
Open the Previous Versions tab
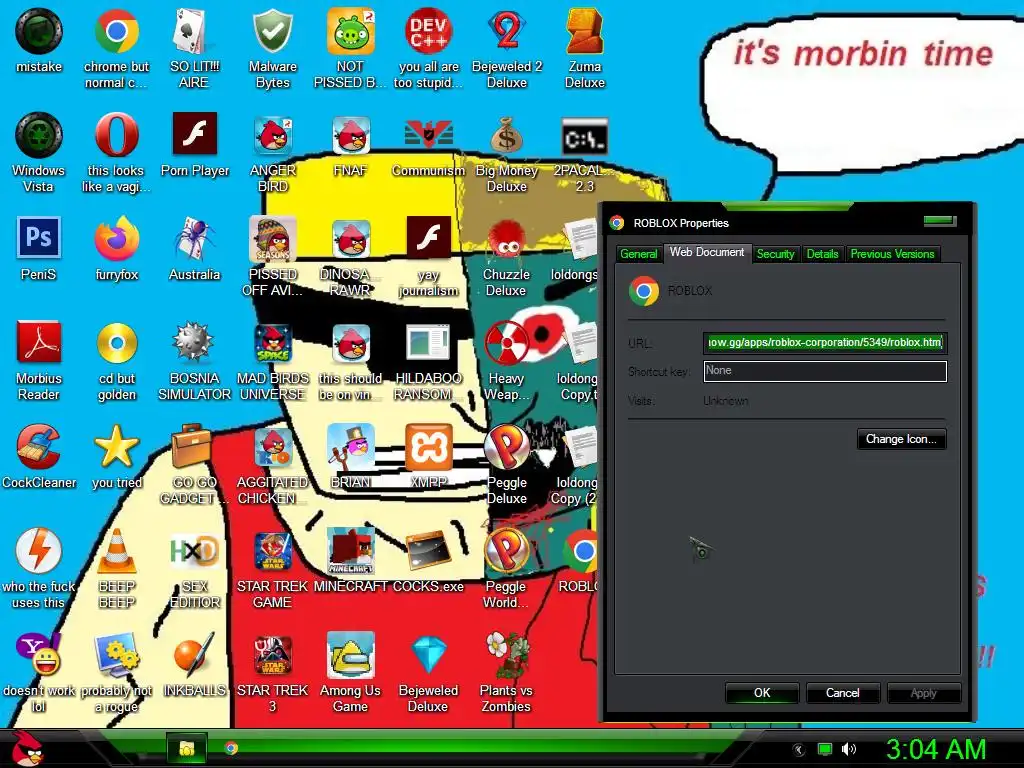[892, 254]
